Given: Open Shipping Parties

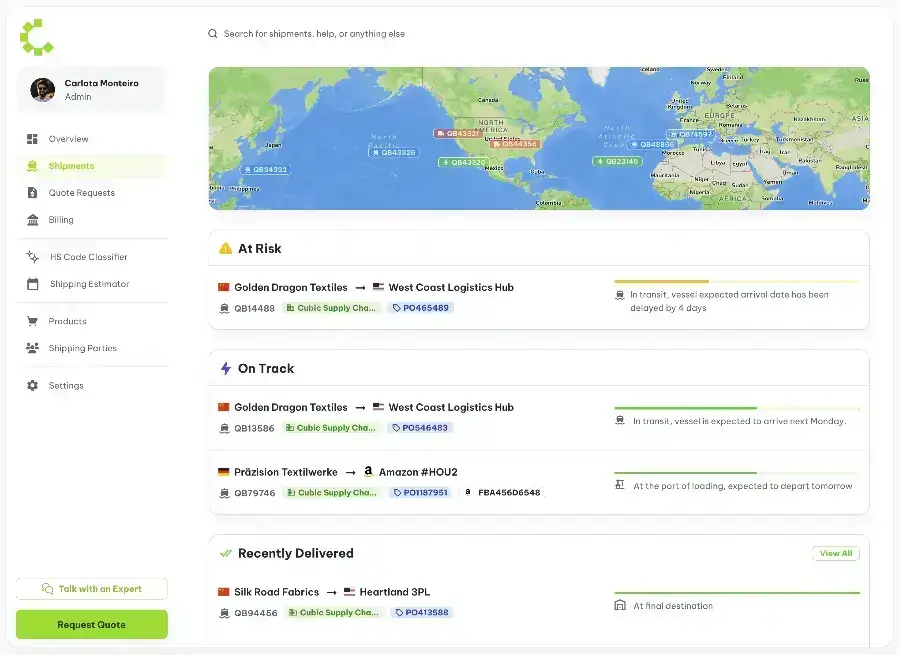Looking at the screenshot, I should point(93,348).
